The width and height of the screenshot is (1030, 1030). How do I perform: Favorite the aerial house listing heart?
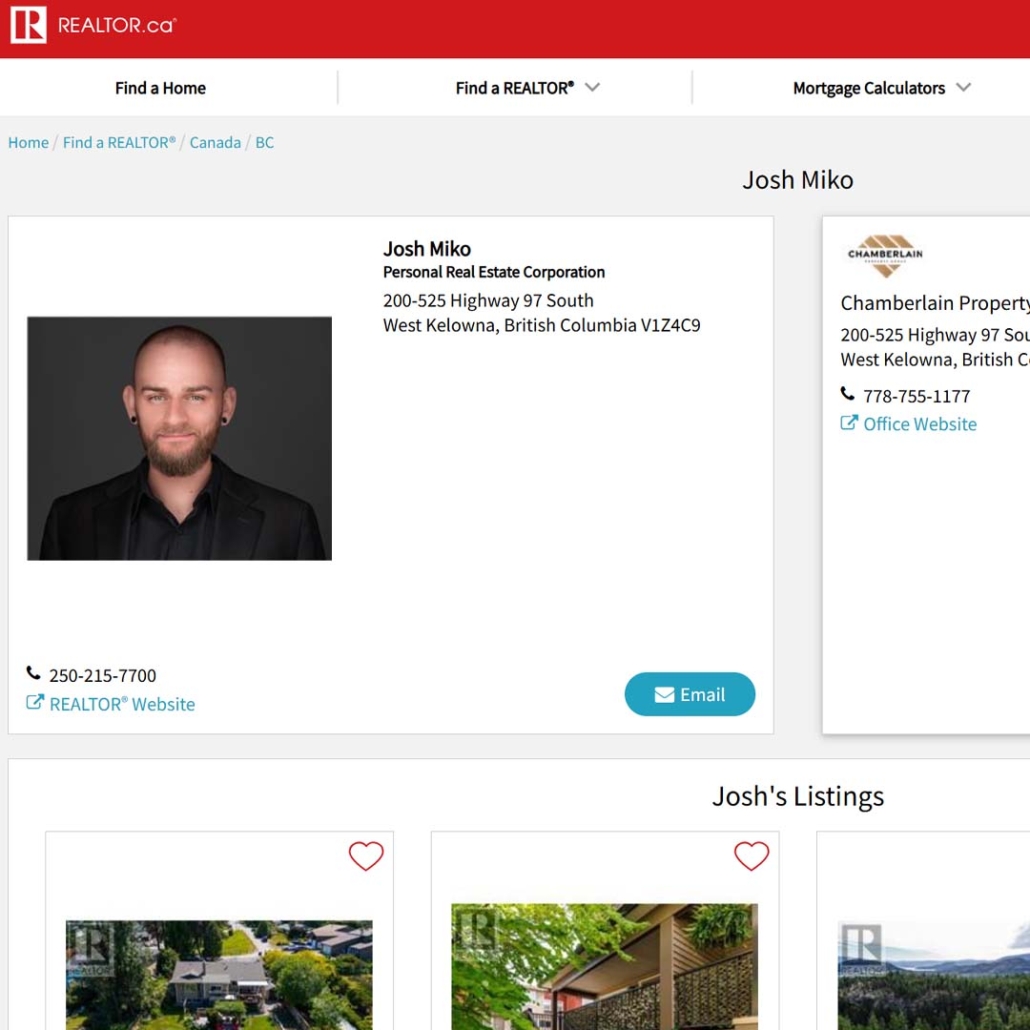366,856
